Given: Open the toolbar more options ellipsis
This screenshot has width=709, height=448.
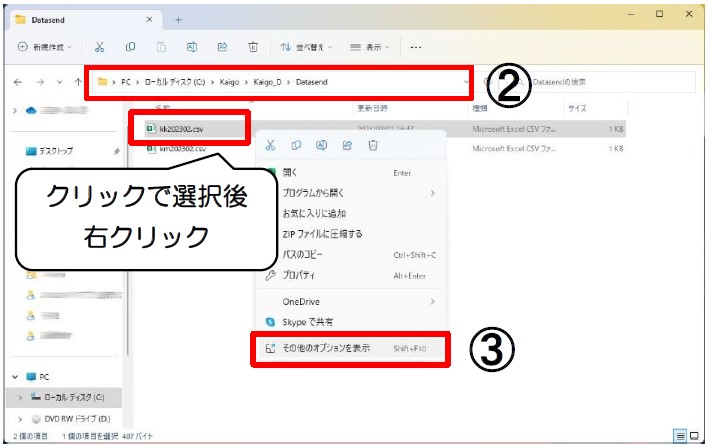Looking at the screenshot, I should click(416, 47).
